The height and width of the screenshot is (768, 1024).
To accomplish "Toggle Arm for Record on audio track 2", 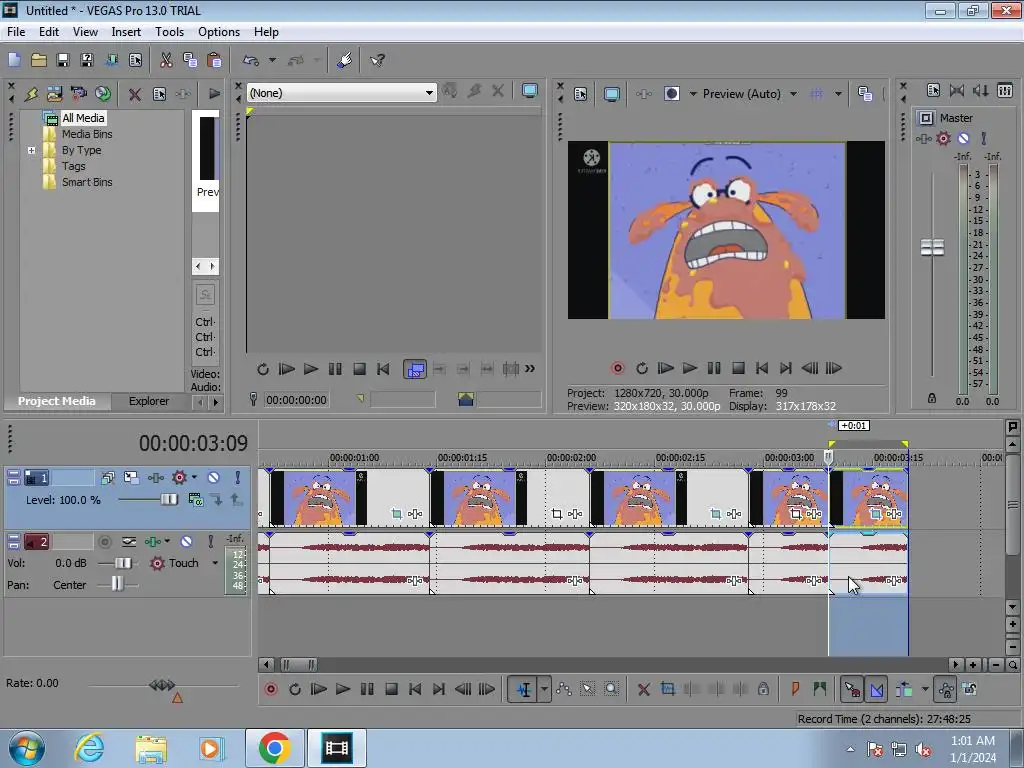I will [105, 541].
